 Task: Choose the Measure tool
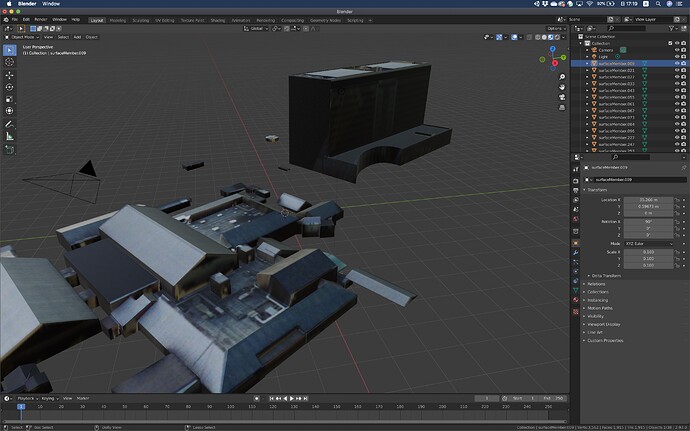click(x=10, y=135)
